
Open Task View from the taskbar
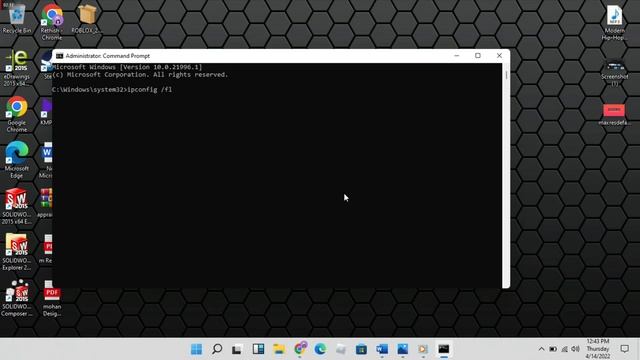point(238,349)
